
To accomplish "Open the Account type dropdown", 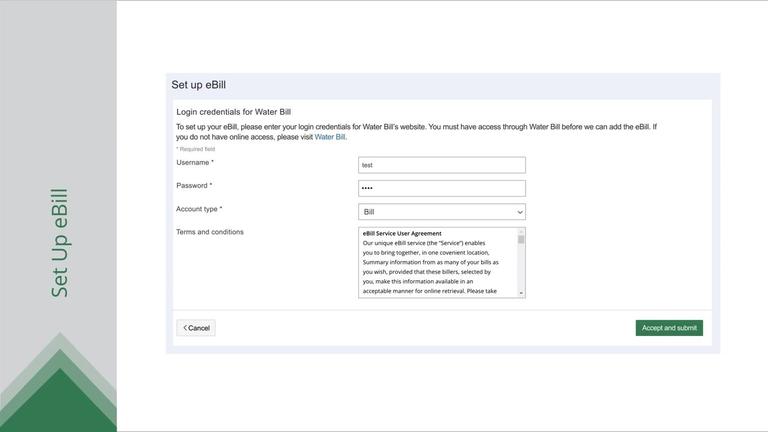I will tap(442, 212).
